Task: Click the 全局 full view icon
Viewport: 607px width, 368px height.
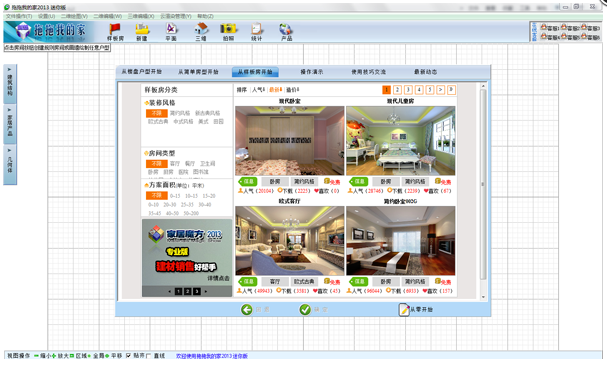Action: 90,356
